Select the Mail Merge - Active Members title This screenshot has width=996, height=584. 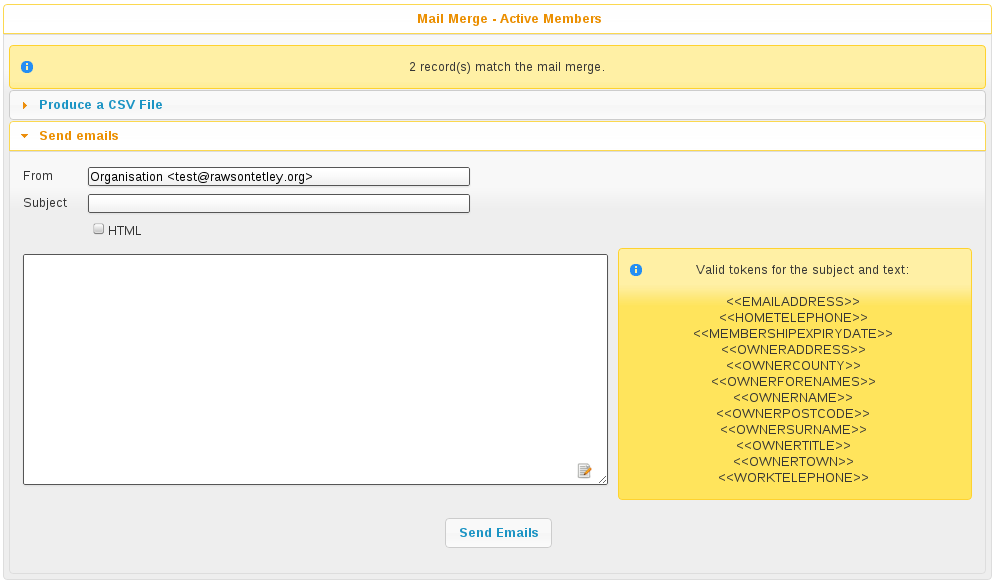tap(509, 18)
